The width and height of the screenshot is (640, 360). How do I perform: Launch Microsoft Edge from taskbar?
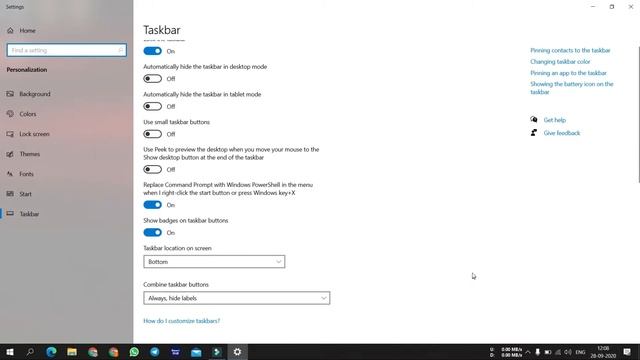[x=51, y=352]
